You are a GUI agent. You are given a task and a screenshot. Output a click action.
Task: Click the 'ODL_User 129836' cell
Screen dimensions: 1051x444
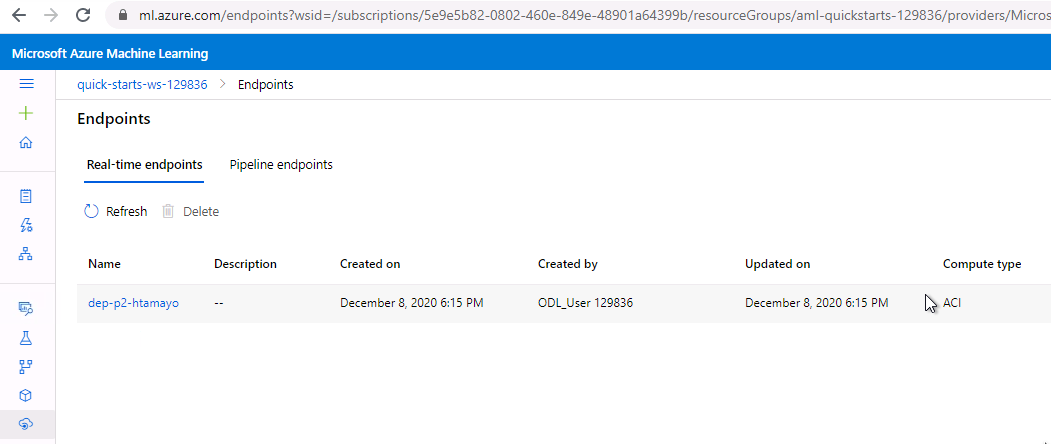point(585,303)
